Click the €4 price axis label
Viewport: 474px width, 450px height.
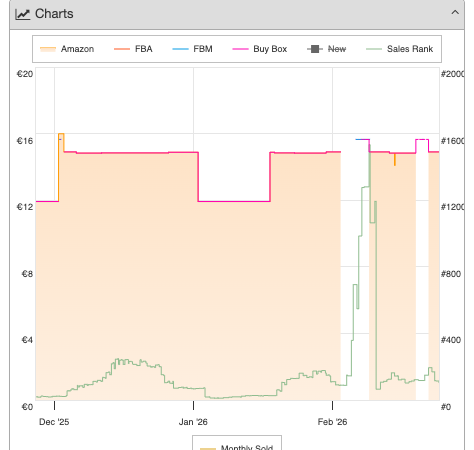27,340
